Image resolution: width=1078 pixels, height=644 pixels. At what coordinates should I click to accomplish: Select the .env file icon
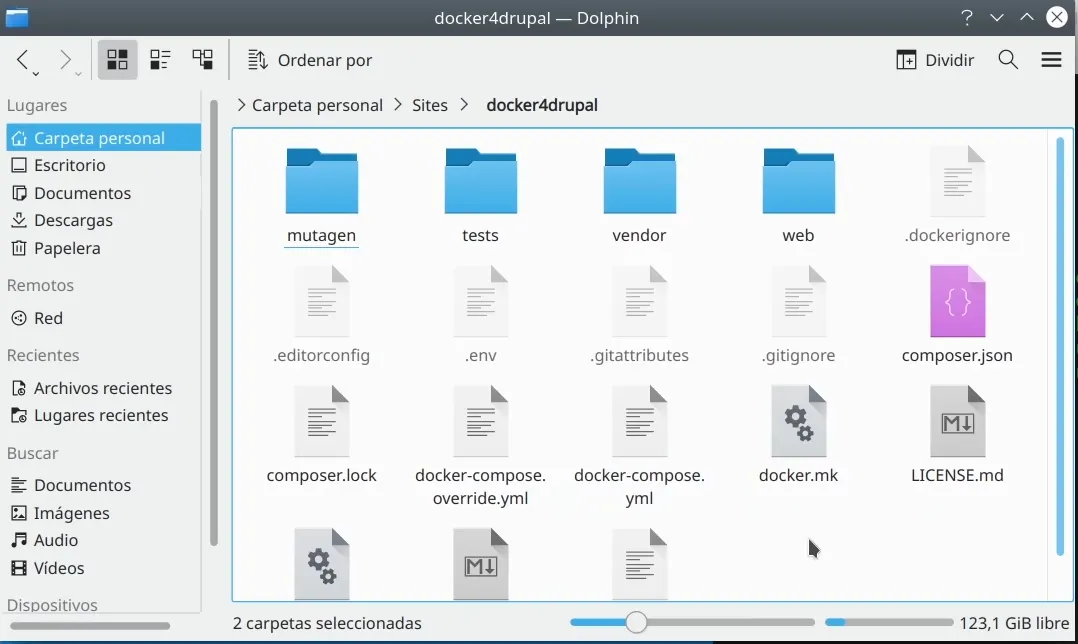tap(481, 302)
